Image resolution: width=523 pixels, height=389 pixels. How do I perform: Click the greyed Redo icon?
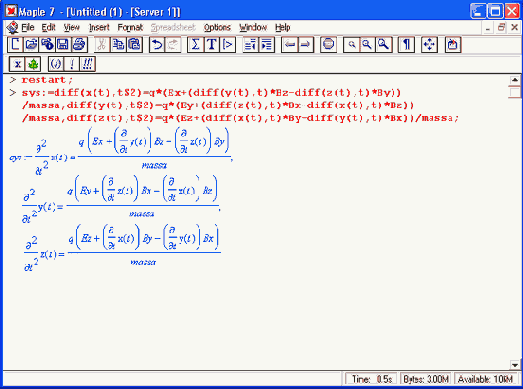point(173,45)
